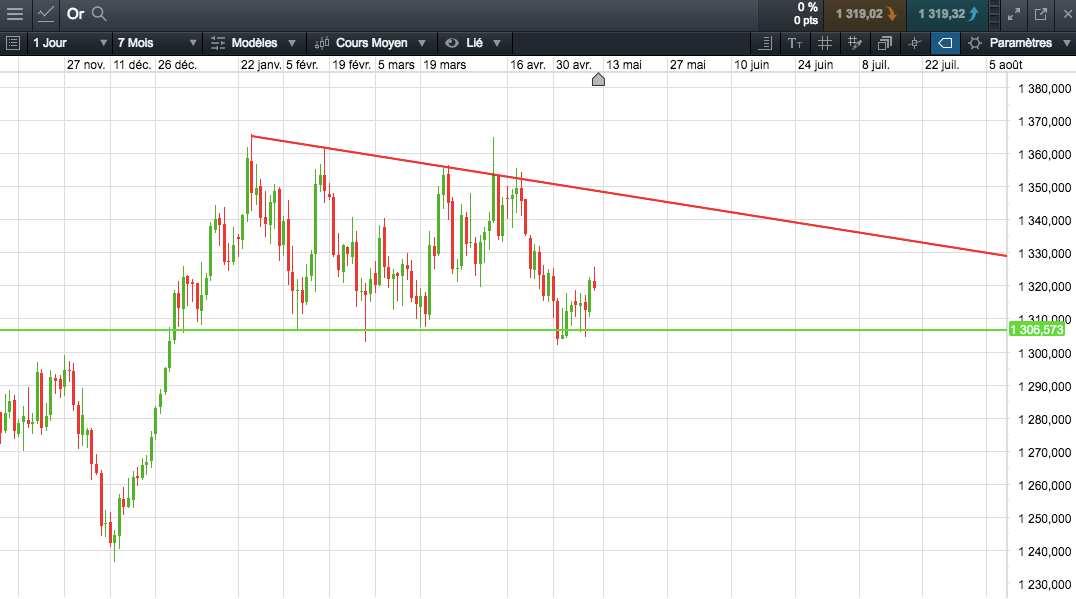This screenshot has width=1076, height=599.
Task: Click the instrument name Or
Action: click(x=75, y=14)
